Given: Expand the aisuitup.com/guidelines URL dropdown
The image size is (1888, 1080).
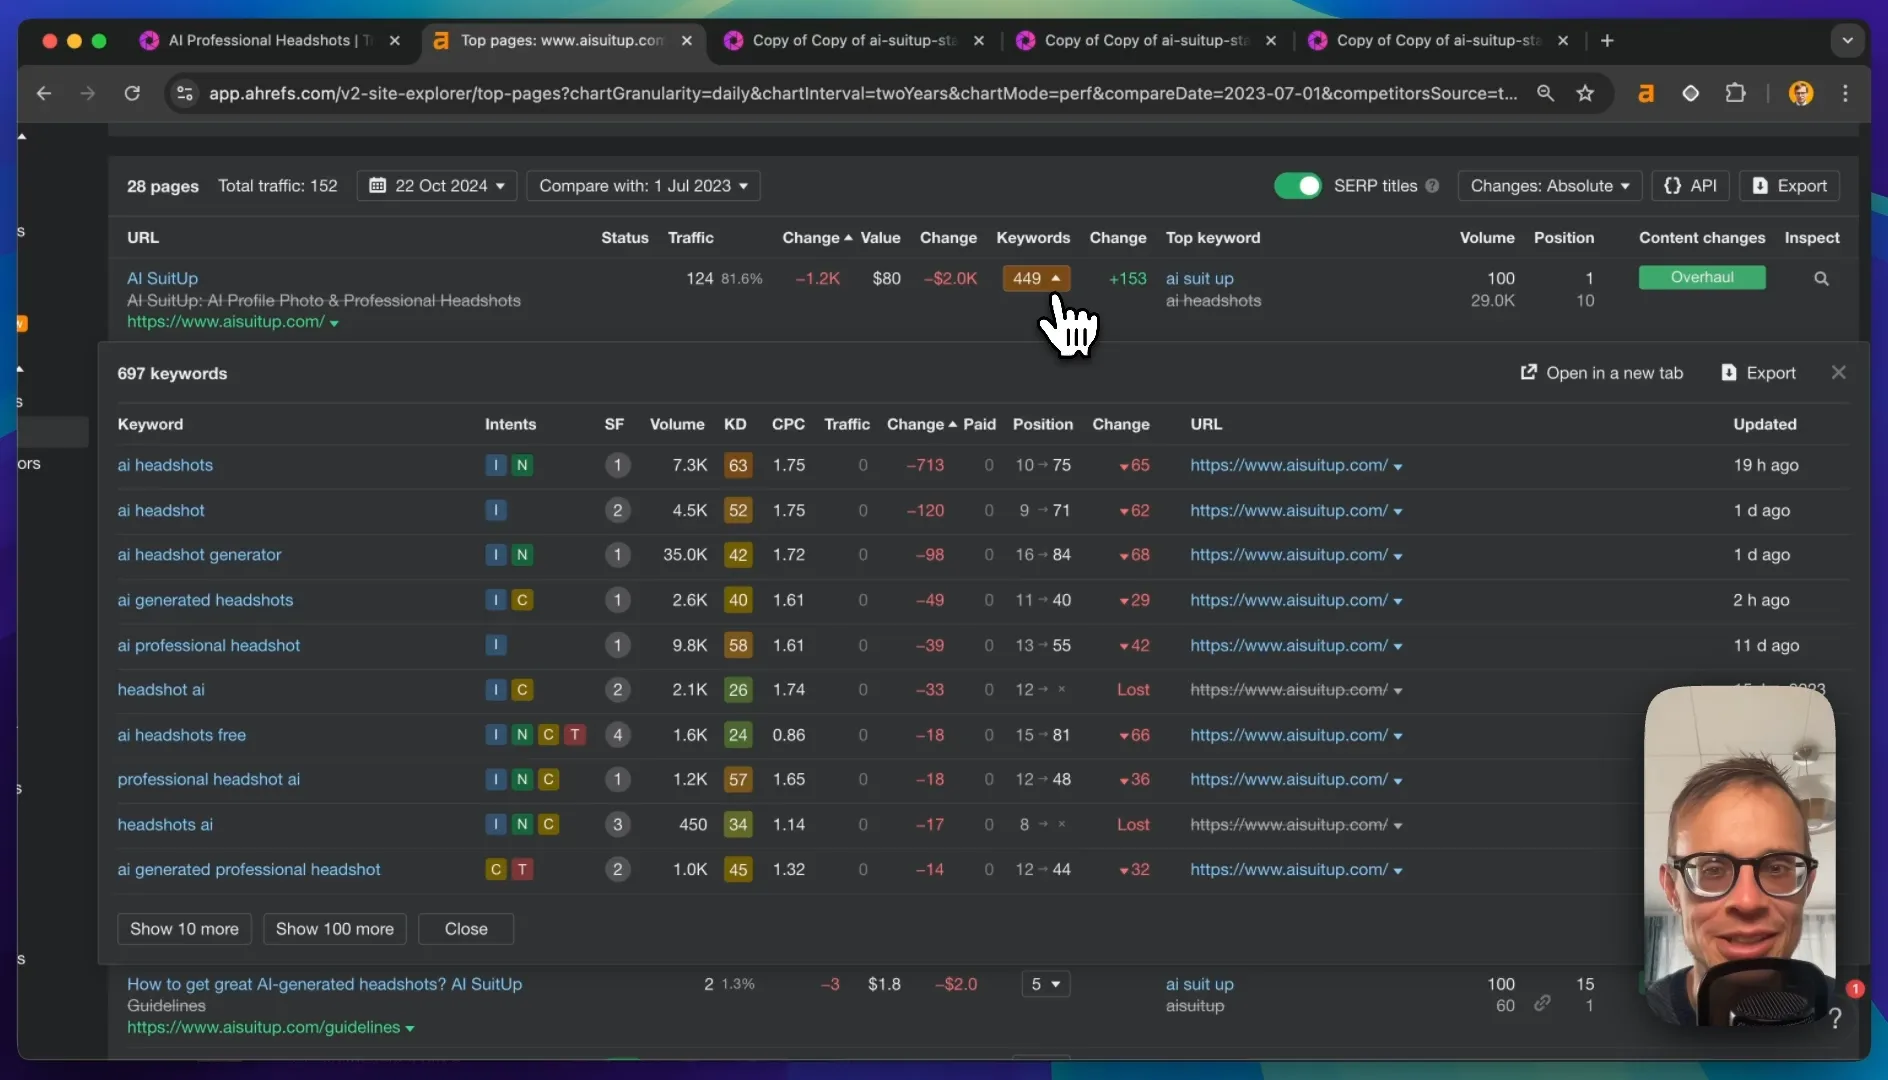Looking at the screenshot, I should pos(409,1028).
